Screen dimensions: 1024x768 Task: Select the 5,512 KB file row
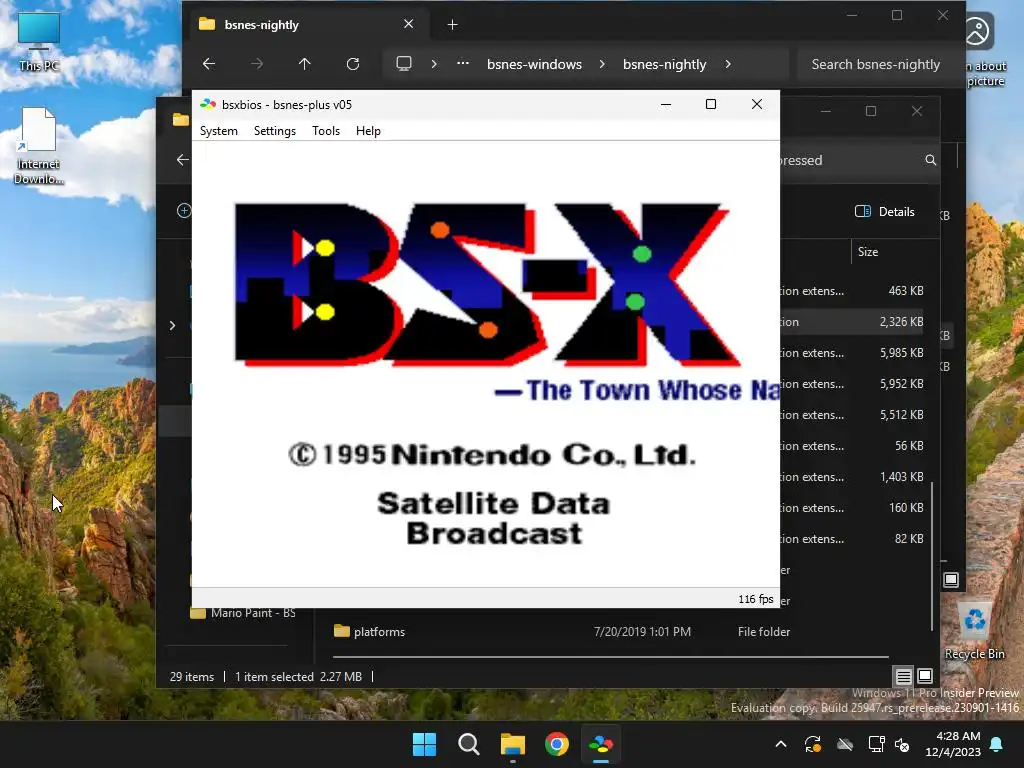tap(852, 415)
